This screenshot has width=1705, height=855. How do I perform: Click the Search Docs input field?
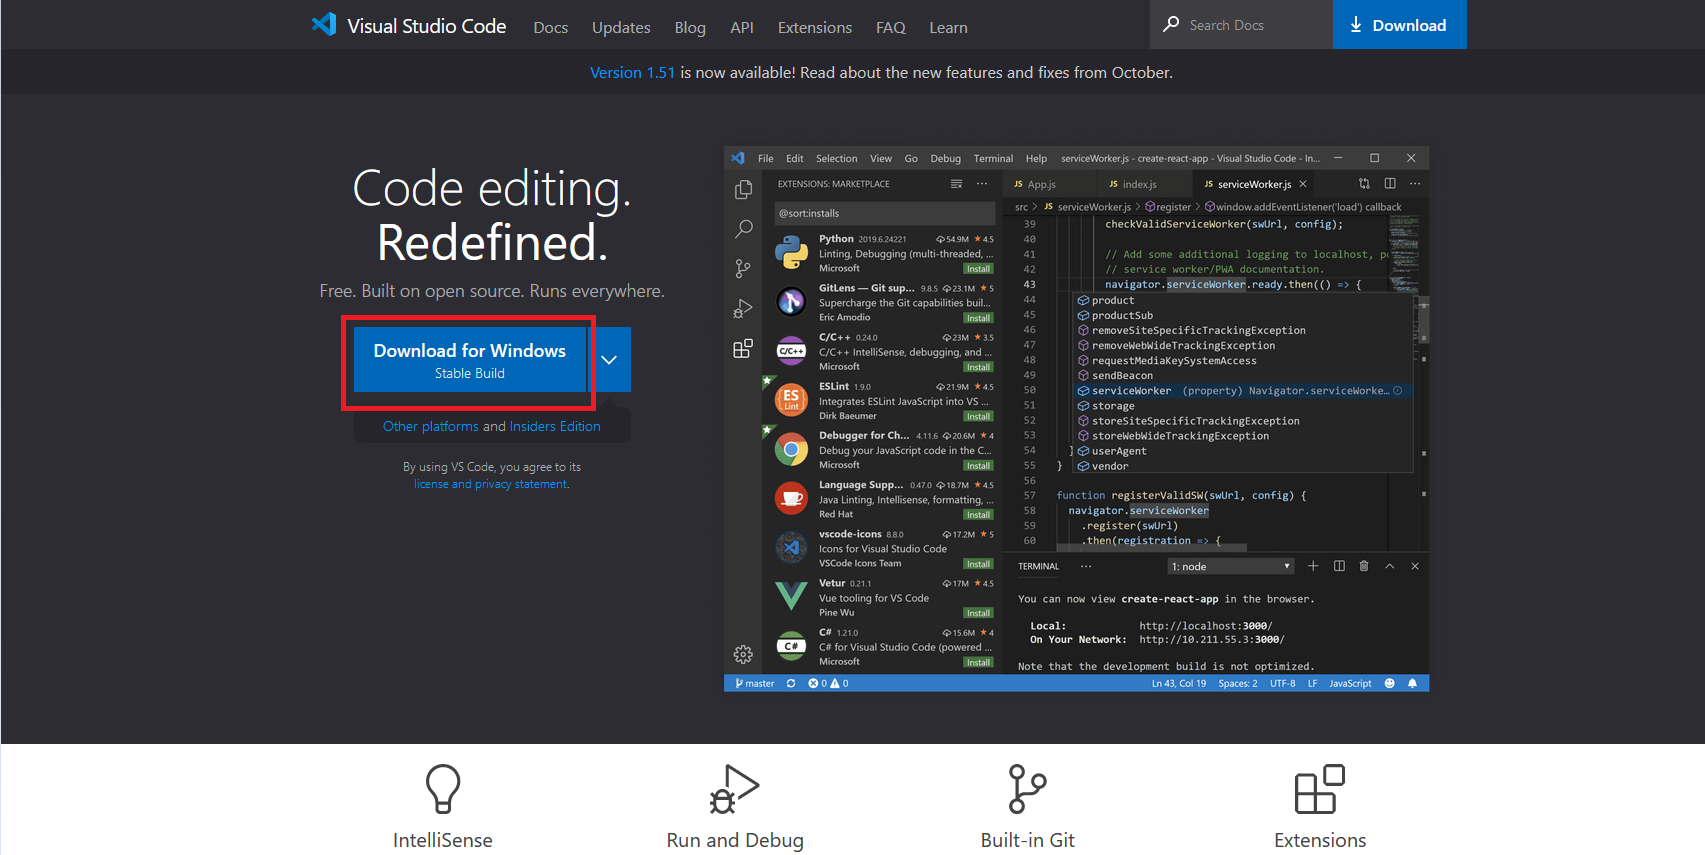(1241, 25)
